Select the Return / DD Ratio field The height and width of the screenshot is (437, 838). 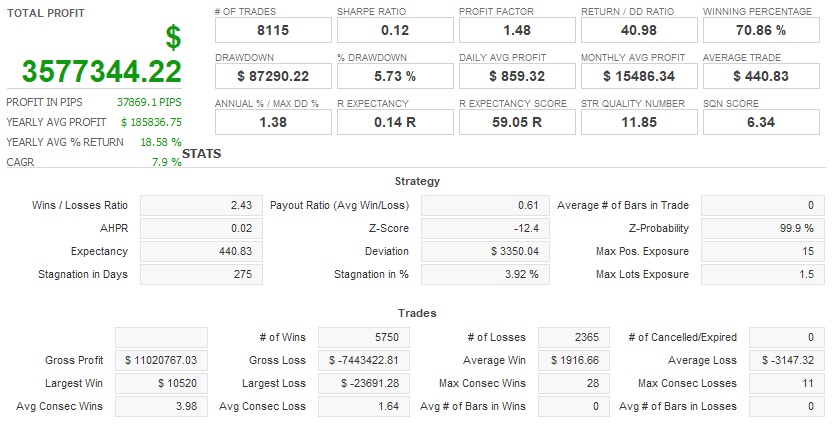pos(638,30)
